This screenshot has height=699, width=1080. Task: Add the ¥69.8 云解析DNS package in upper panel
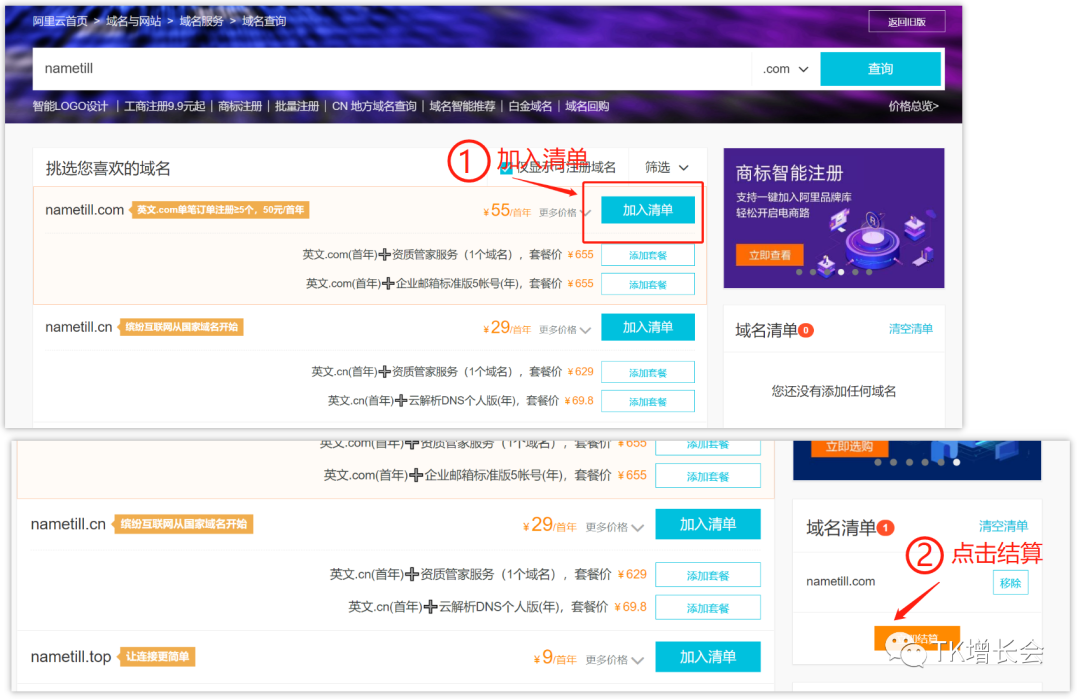pos(647,401)
